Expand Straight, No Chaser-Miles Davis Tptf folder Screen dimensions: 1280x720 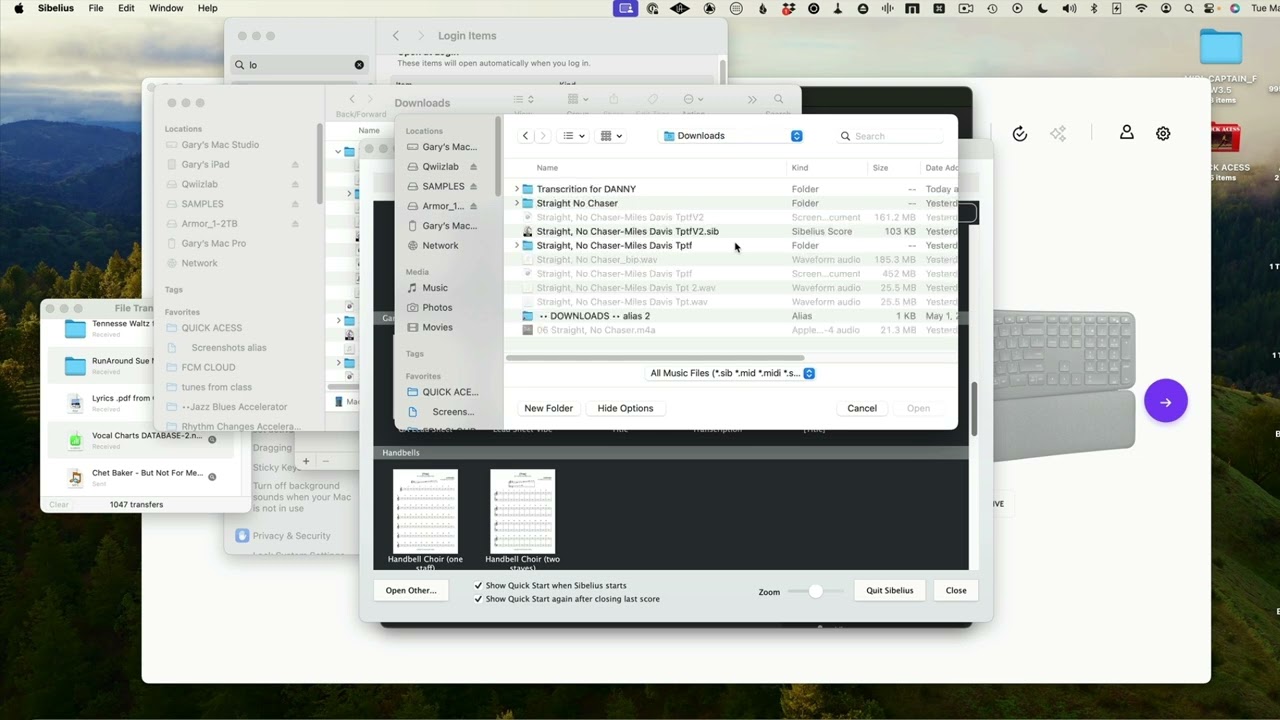pyautogui.click(x=517, y=245)
